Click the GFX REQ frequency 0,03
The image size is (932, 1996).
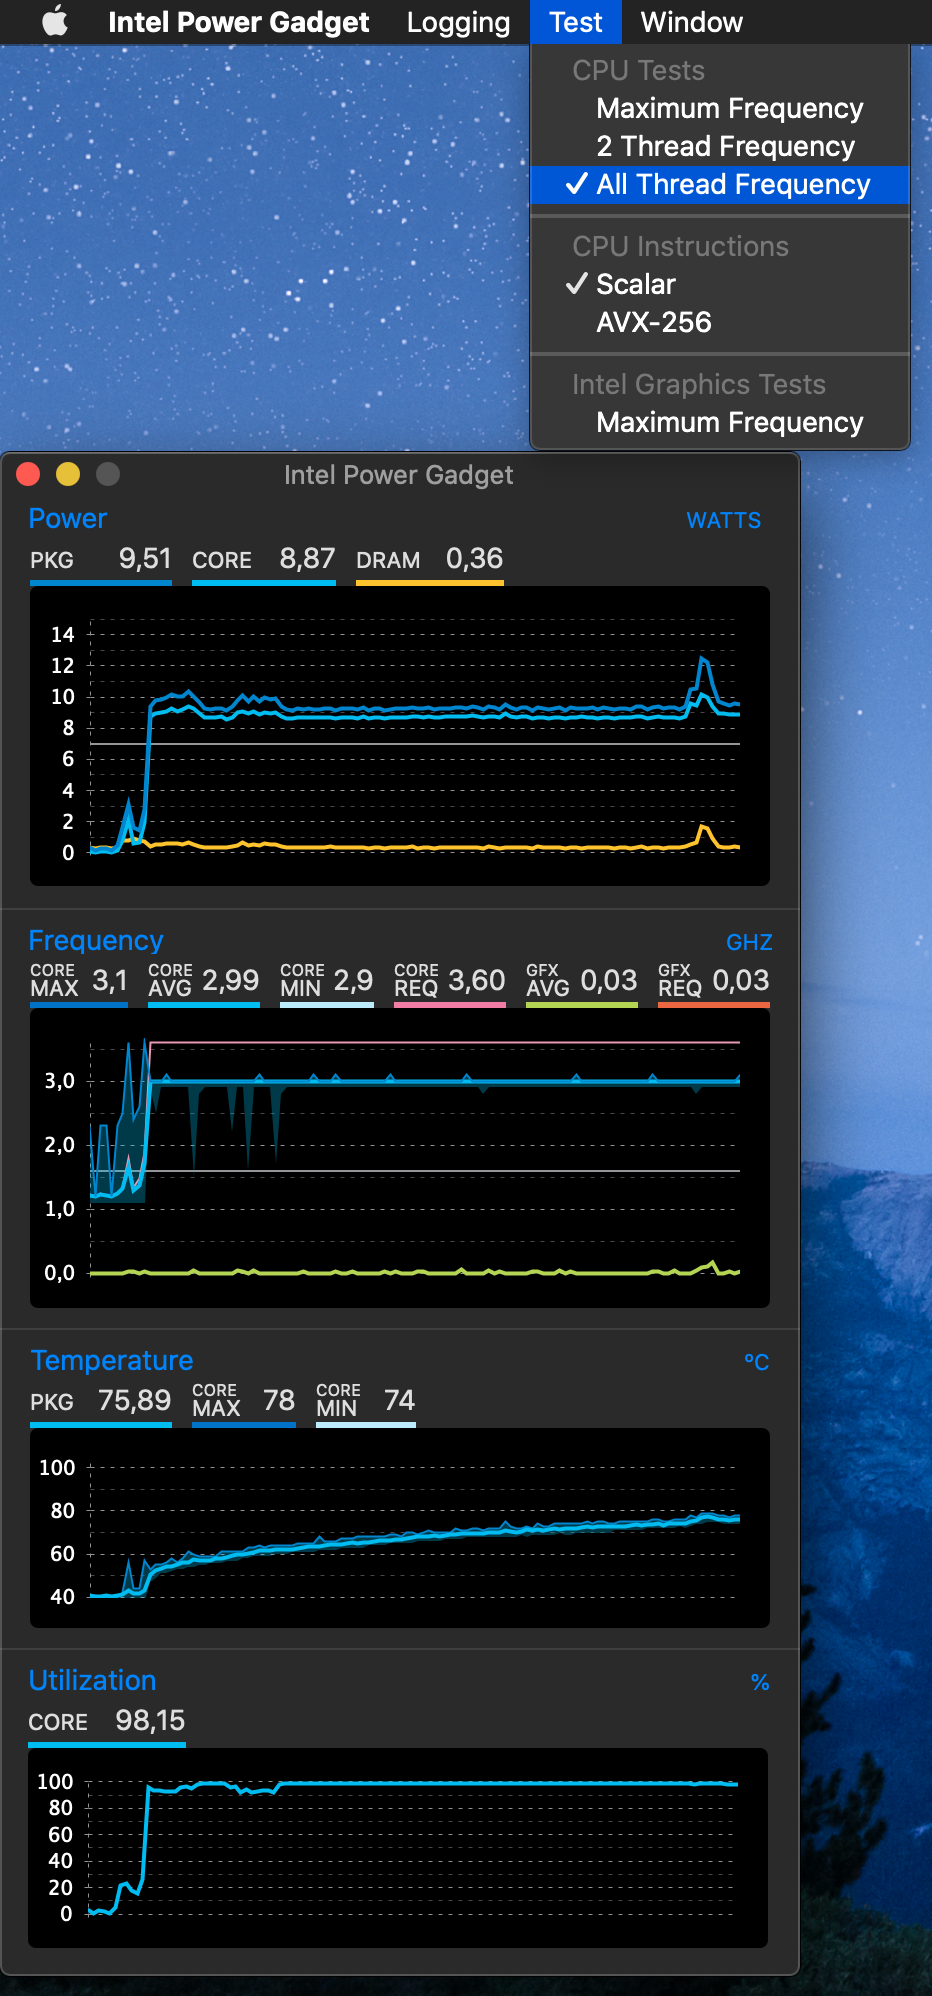[x=741, y=980]
